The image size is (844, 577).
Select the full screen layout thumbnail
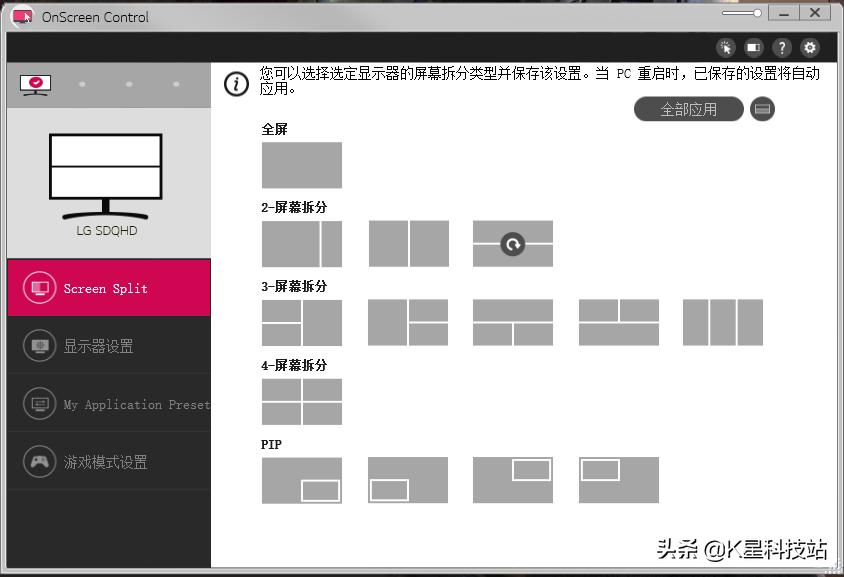pyautogui.click(x=301, y=165)
